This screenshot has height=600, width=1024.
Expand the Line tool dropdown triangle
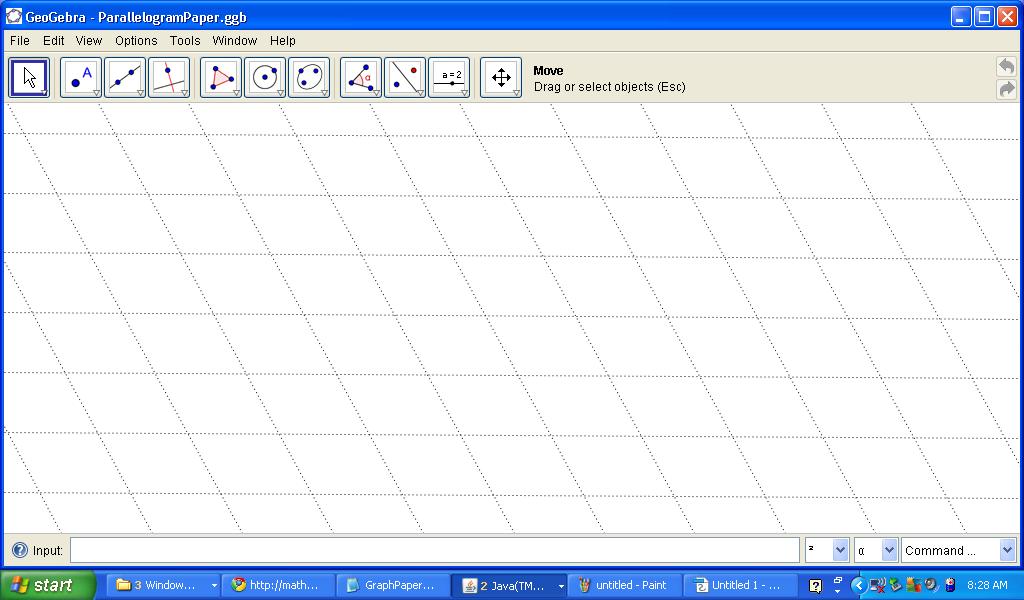click(x=140, y=93)
